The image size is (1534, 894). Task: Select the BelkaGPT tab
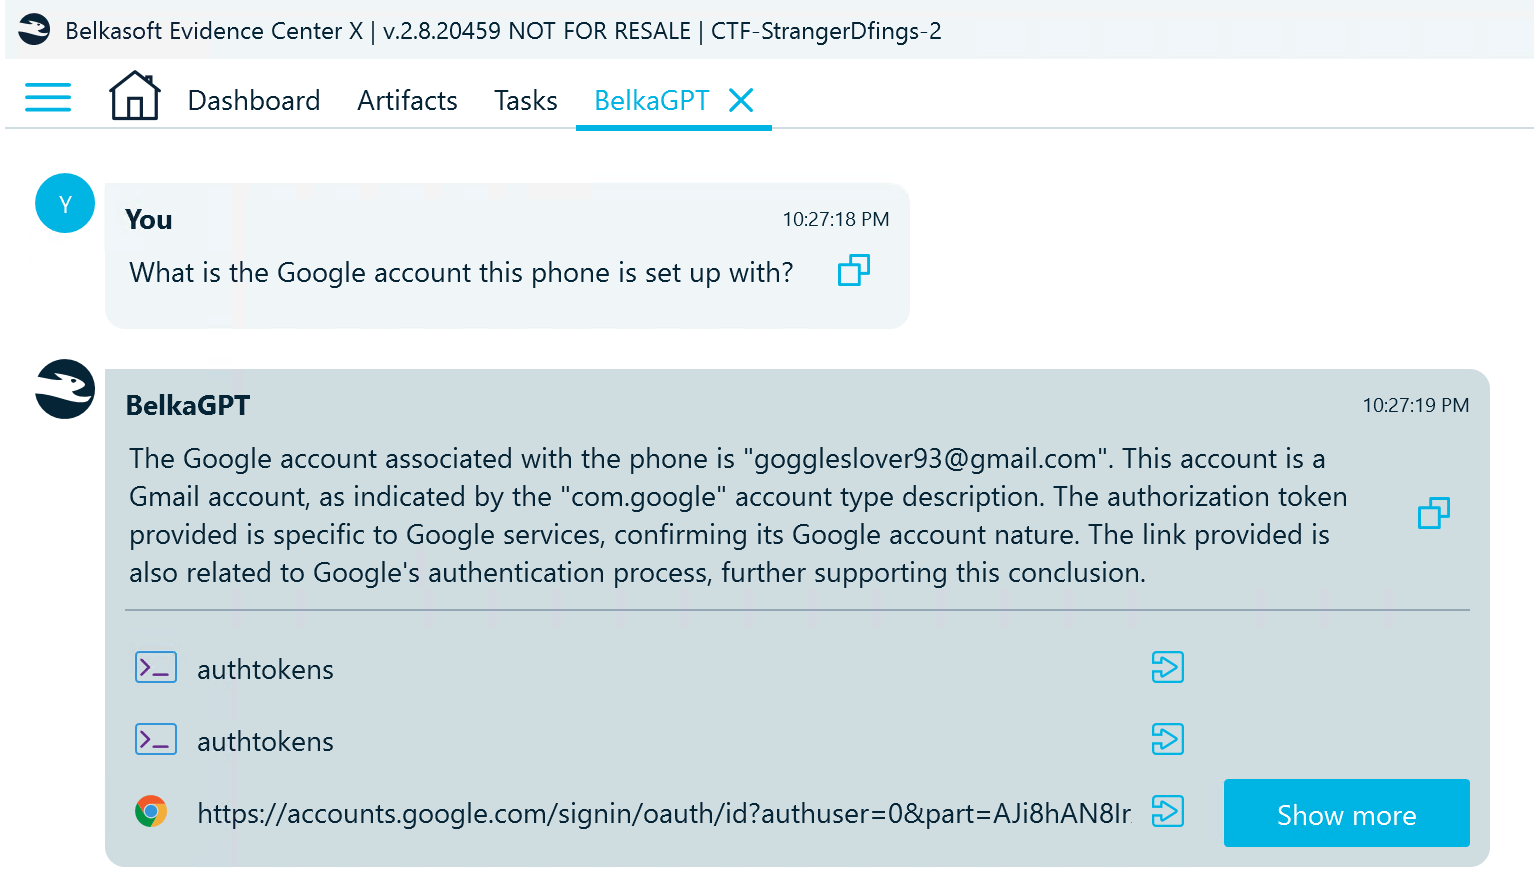(x=652, y=101)
